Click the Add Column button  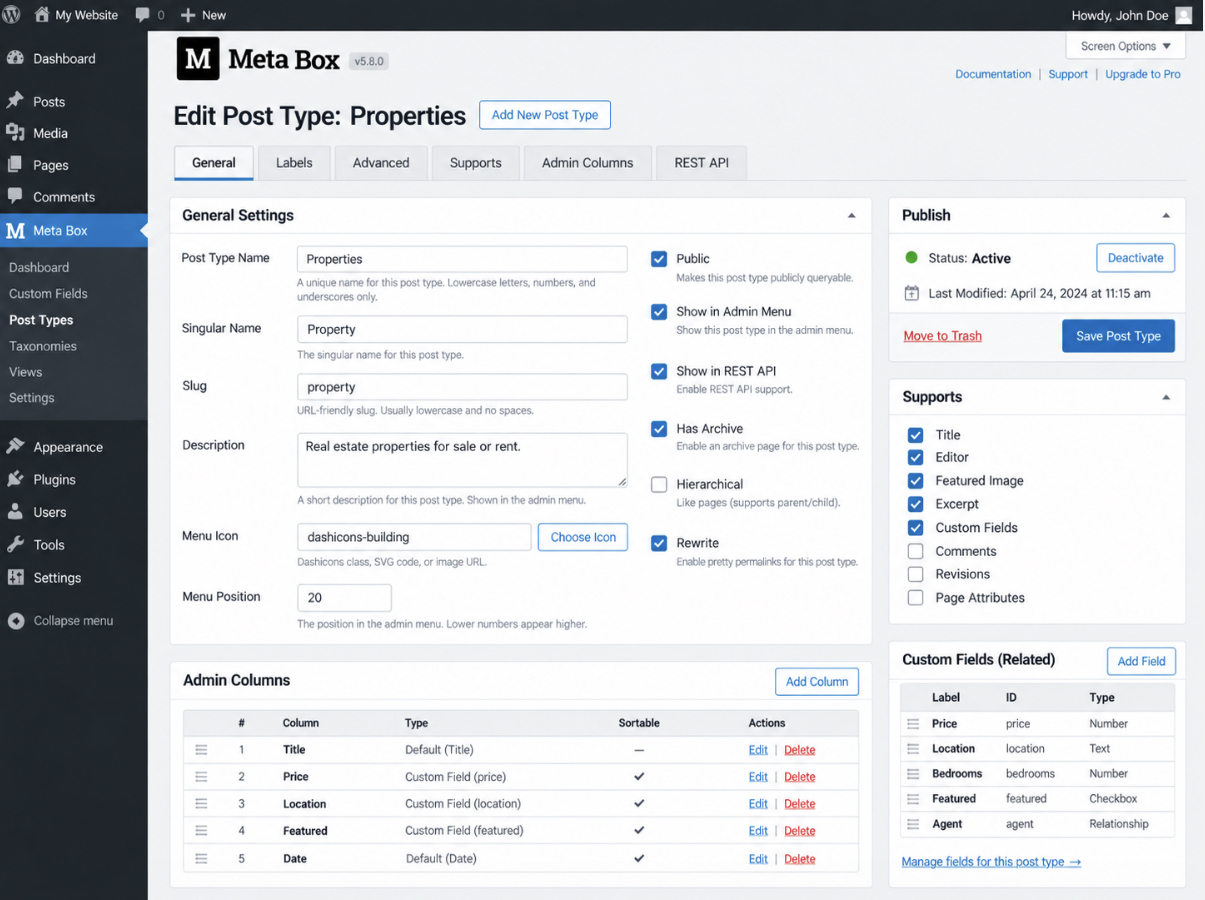point(817,682)
